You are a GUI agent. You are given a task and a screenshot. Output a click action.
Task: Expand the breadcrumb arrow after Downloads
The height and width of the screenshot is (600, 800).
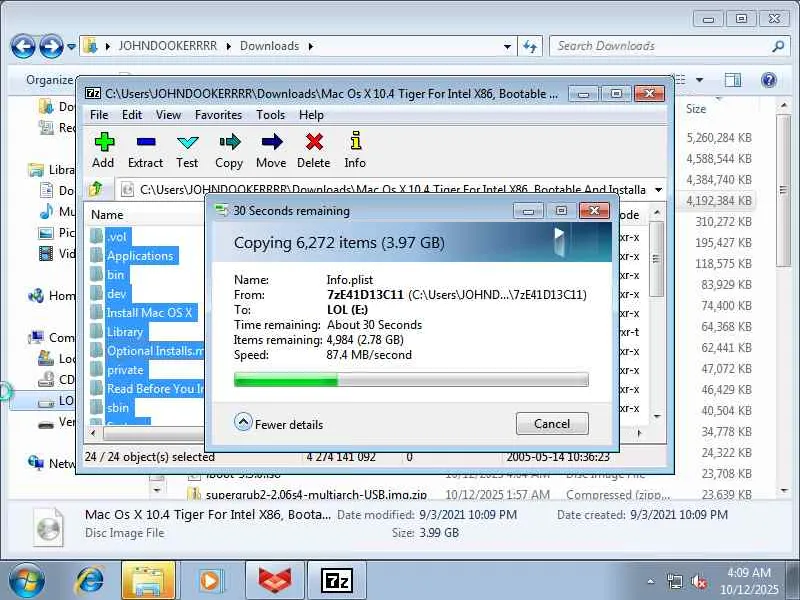pyautogui.click(x=311, y=46)
